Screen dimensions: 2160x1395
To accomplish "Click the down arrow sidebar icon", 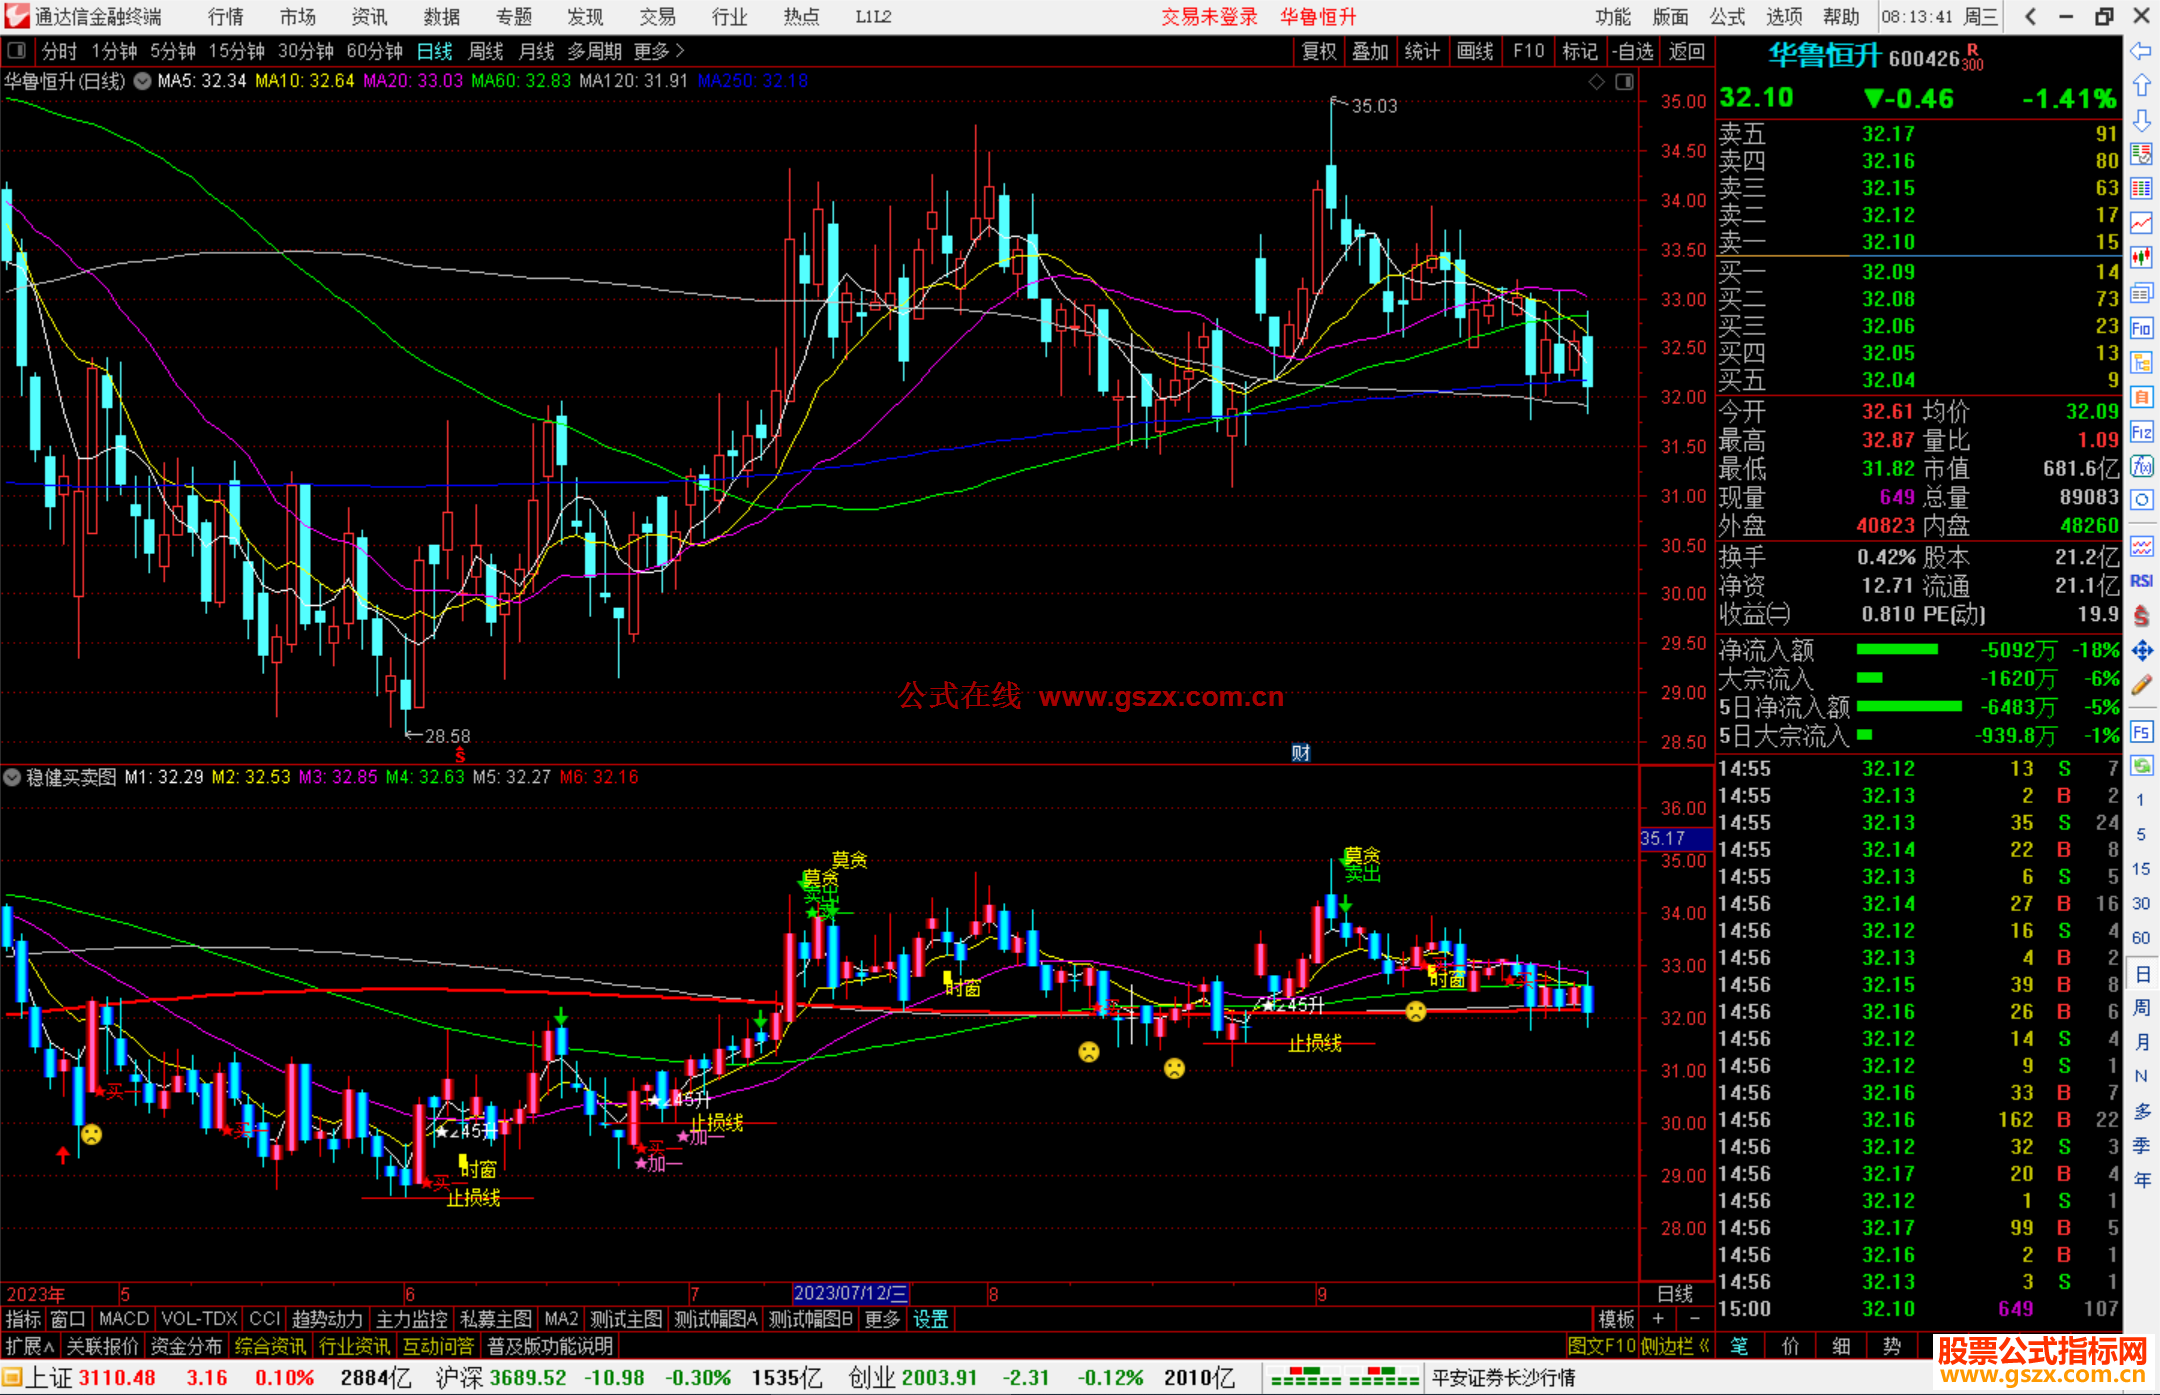I will click(2141, 120).
